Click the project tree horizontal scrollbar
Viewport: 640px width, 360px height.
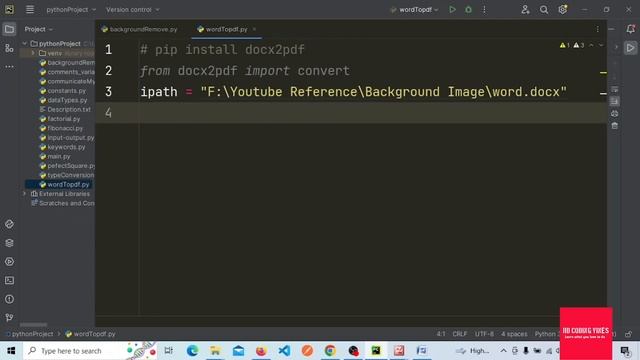(x=33, y=324)
